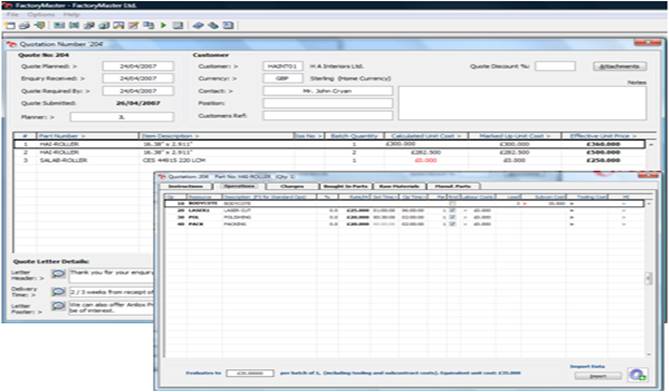
Task: Toggle the checkbox on the BODYCOTE operation row
Action: pos(452,204)
